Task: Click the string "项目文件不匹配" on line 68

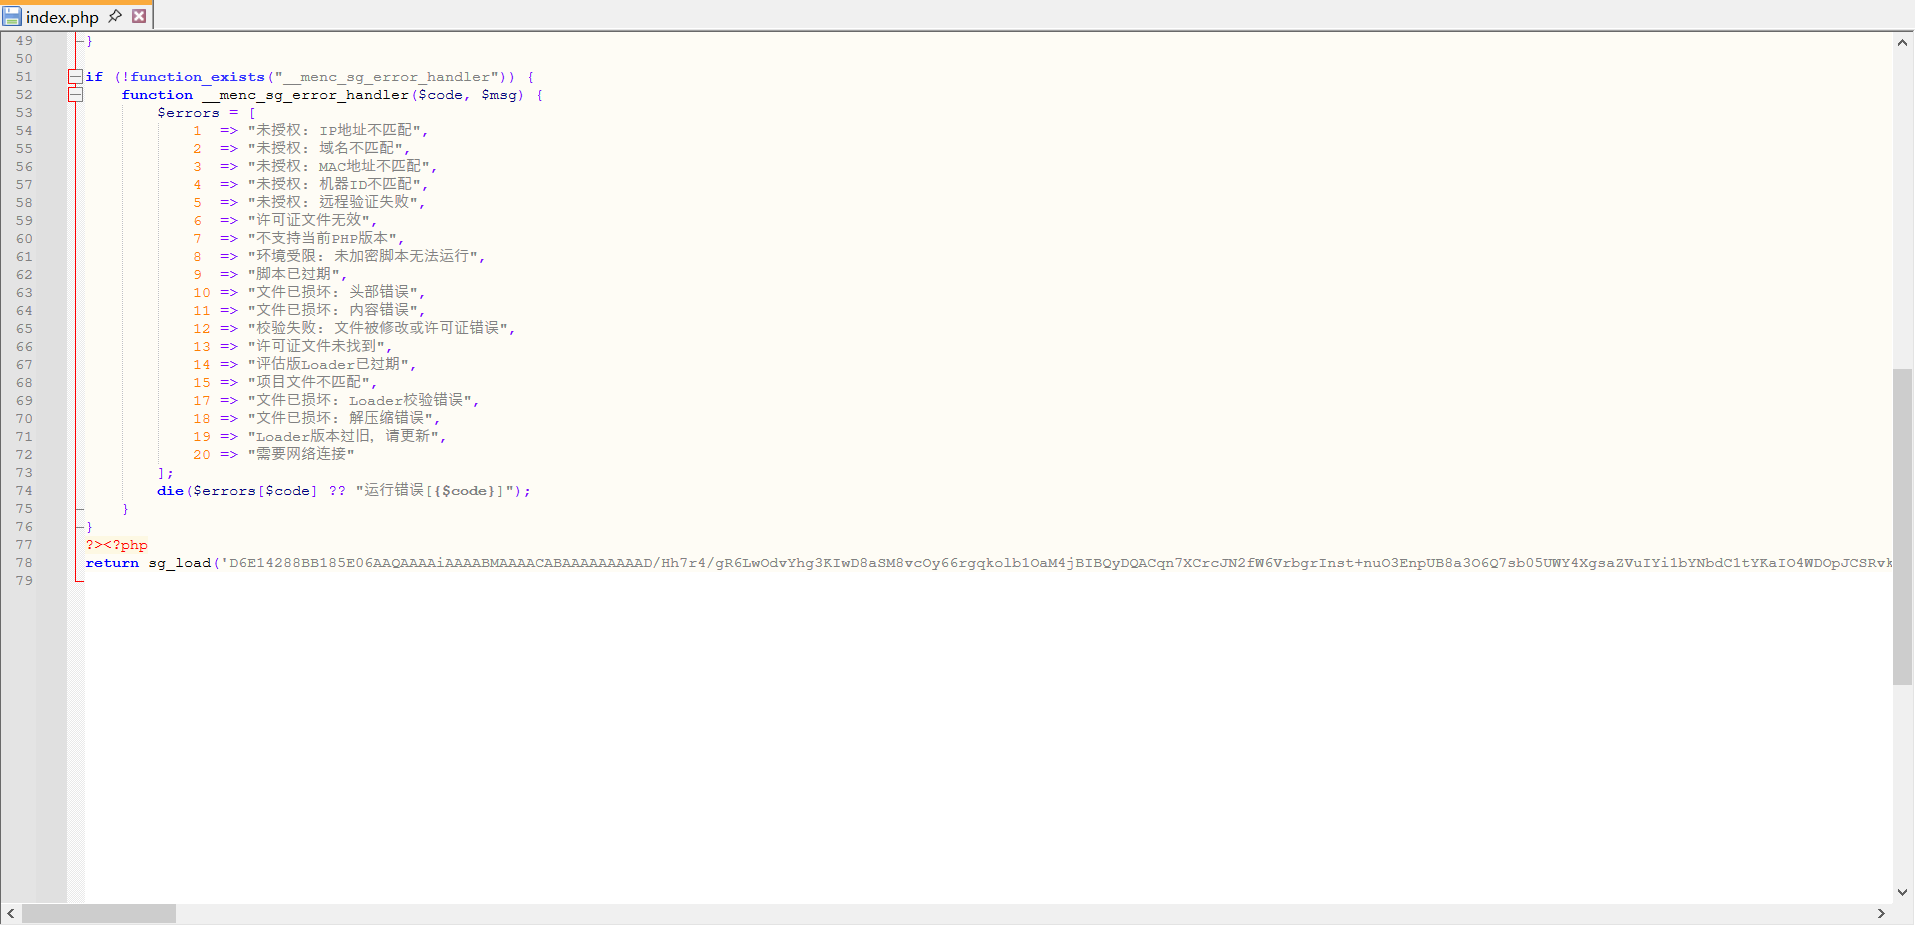Action: tap(308, 383)
